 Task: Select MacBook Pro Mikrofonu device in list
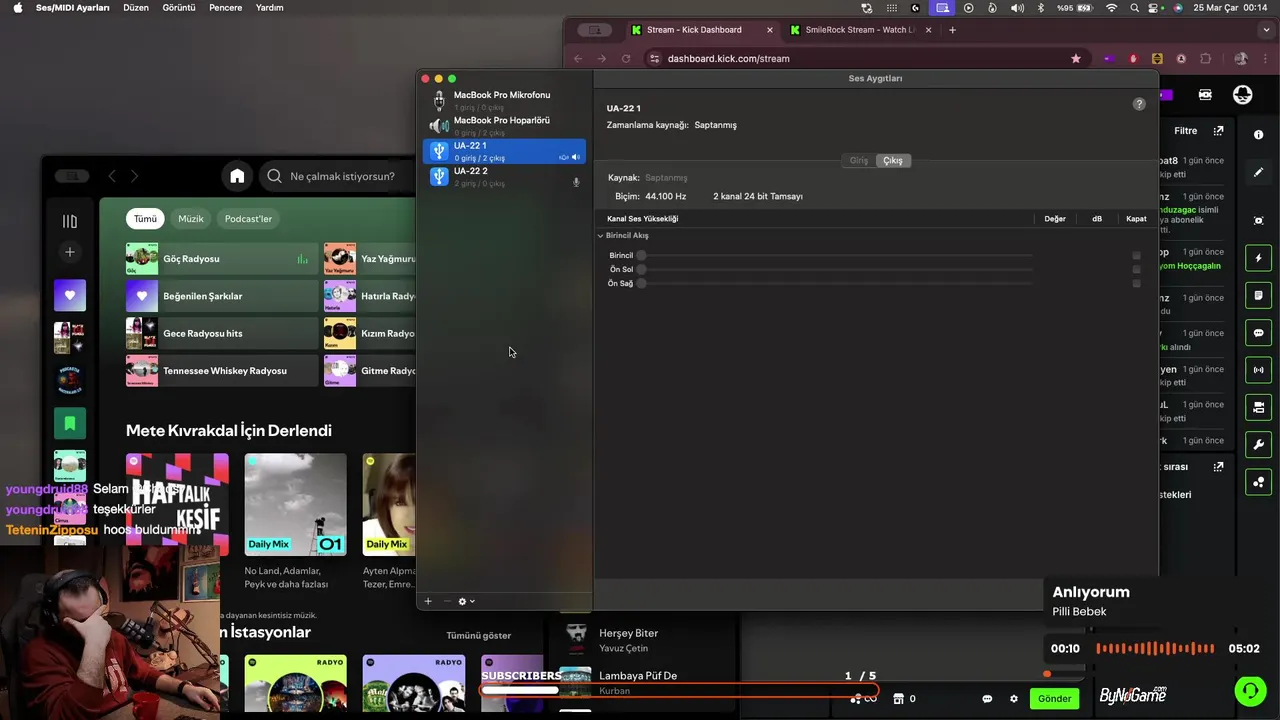[x=504, y=100]
